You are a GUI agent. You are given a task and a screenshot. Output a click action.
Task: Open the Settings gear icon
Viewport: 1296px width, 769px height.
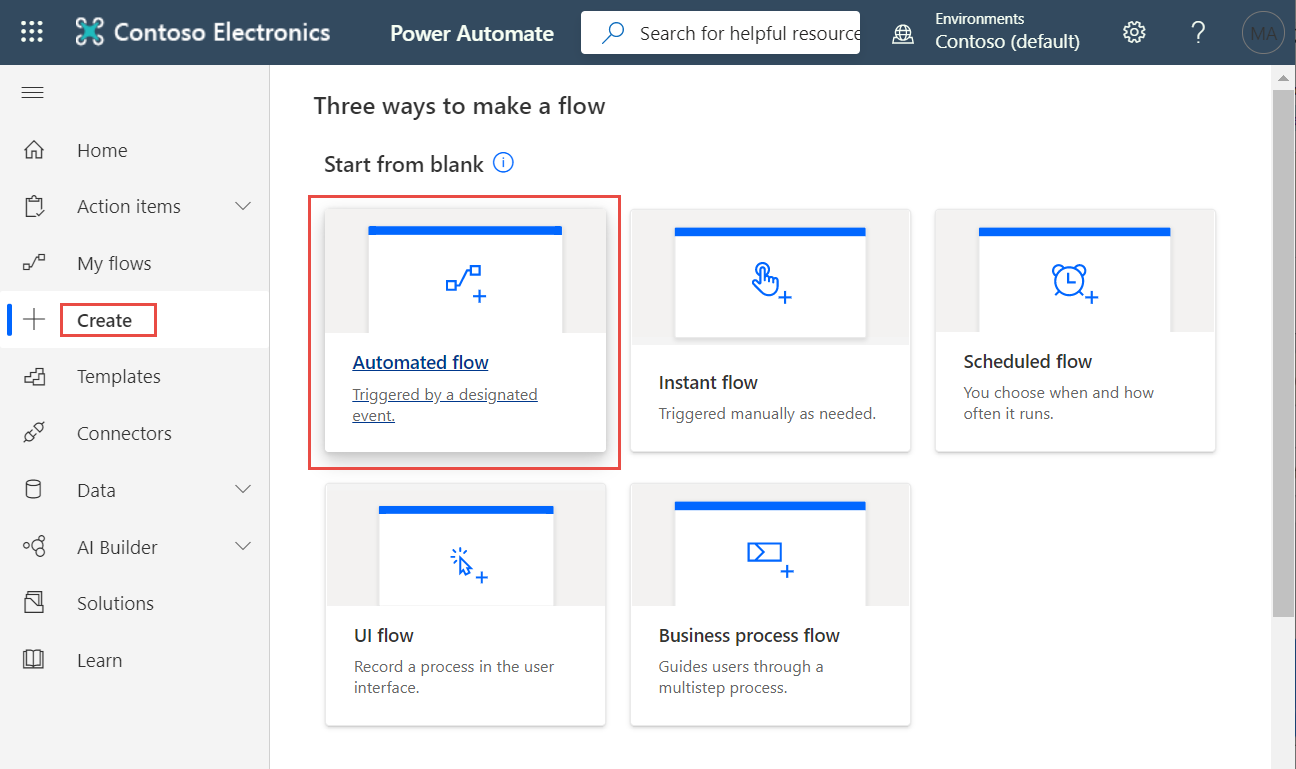[1134, 32]
